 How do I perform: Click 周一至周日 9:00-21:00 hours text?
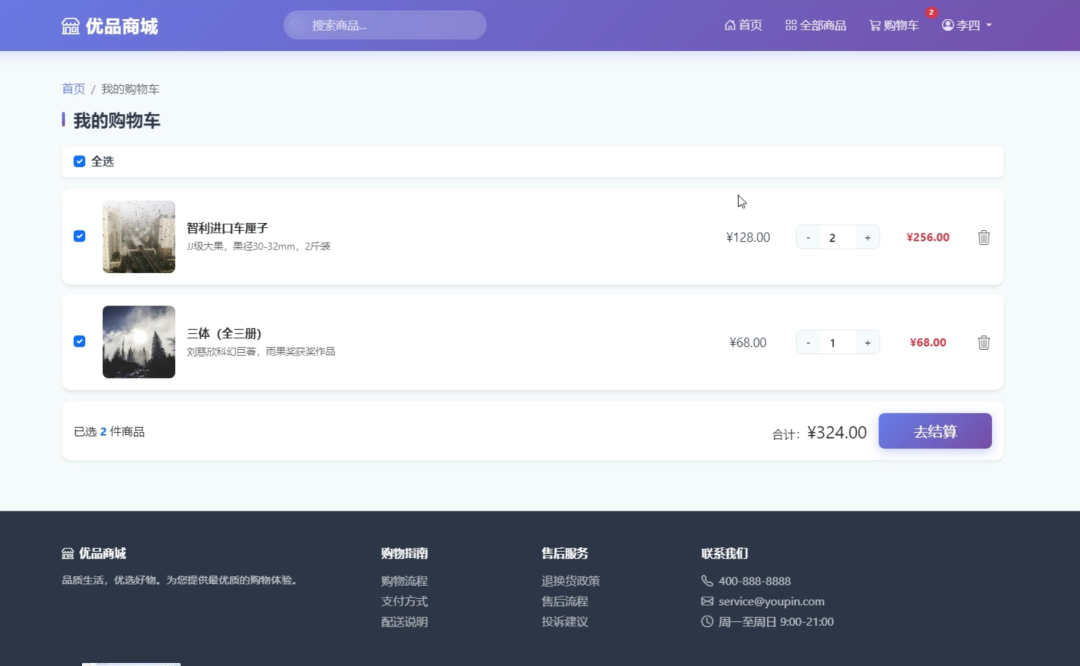[x=776, y=621]
